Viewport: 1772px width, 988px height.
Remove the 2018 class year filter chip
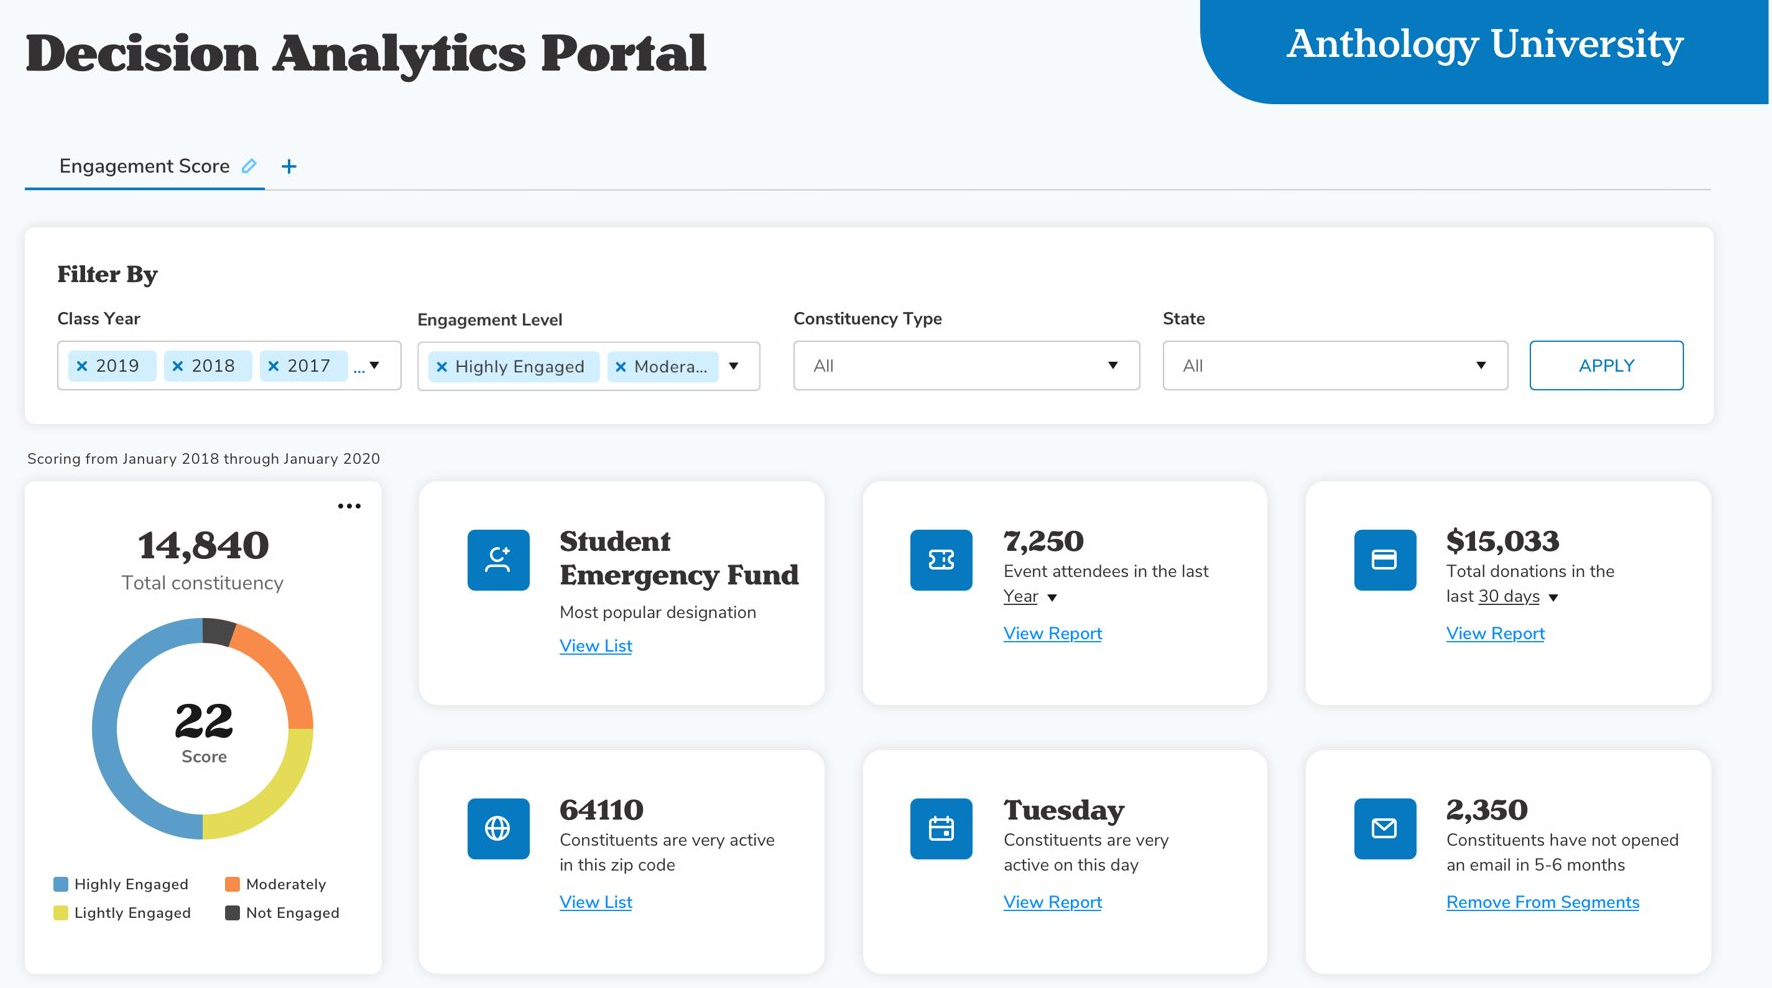tap(178, 366)
